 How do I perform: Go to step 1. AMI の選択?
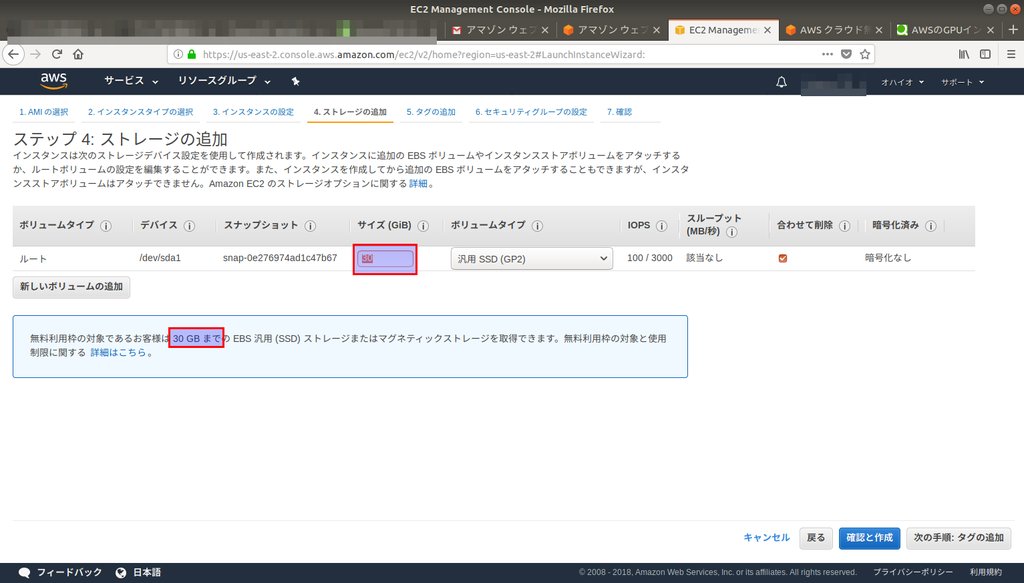pyautogui.click(x=44, y=112)
